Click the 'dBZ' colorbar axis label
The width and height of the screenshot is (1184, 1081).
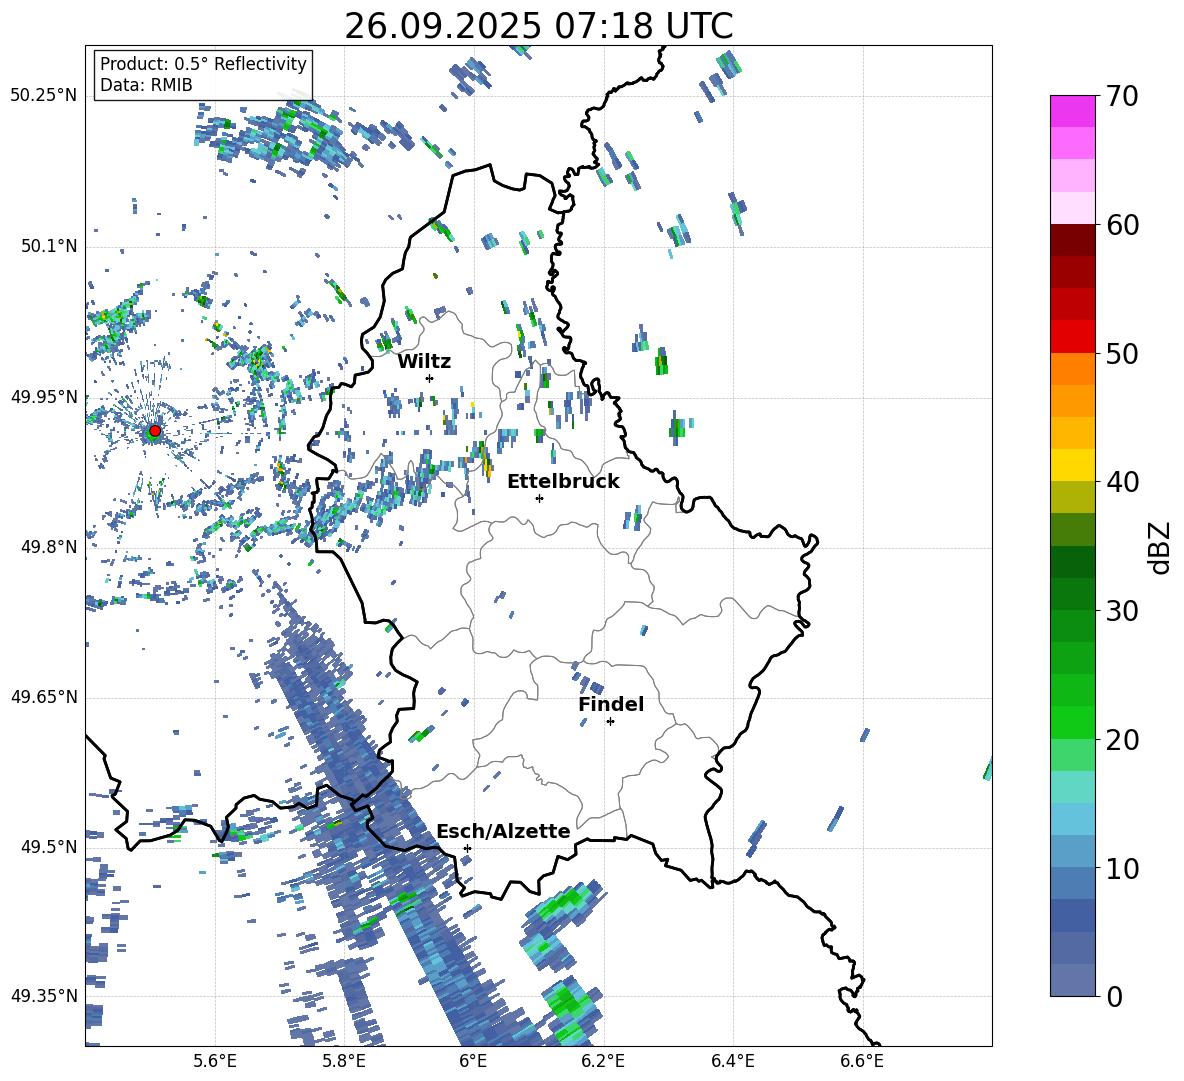point(1161,547)
